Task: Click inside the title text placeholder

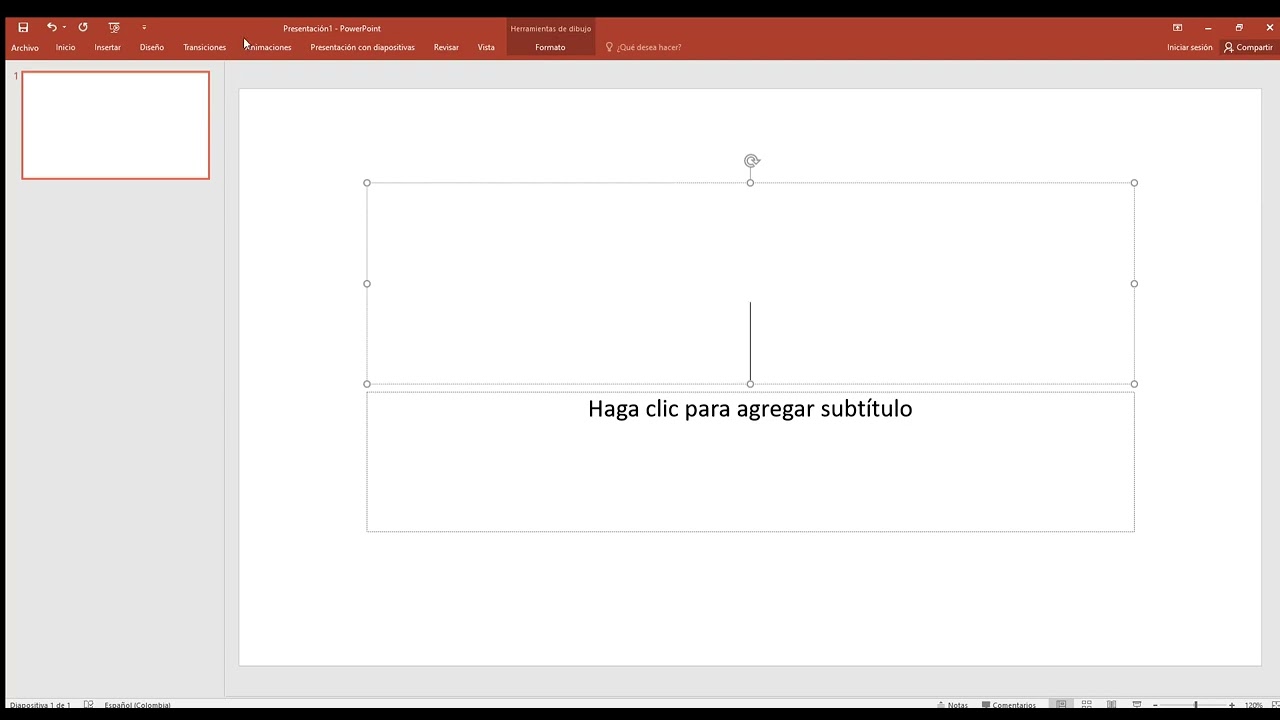Action: (750, 283)
